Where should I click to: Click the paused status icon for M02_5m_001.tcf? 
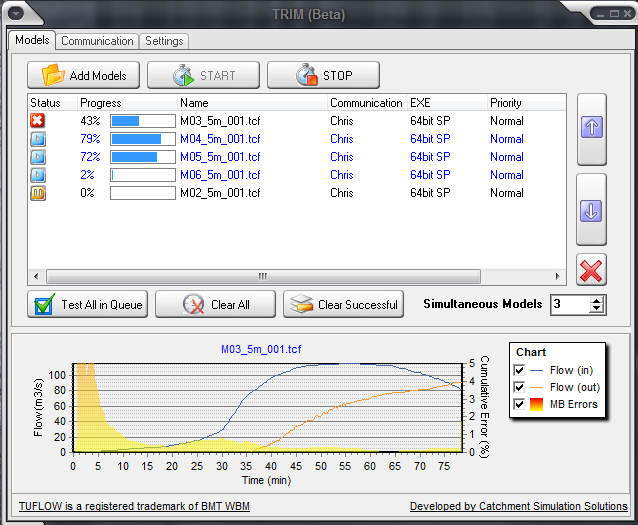click(x=38, y=193)
